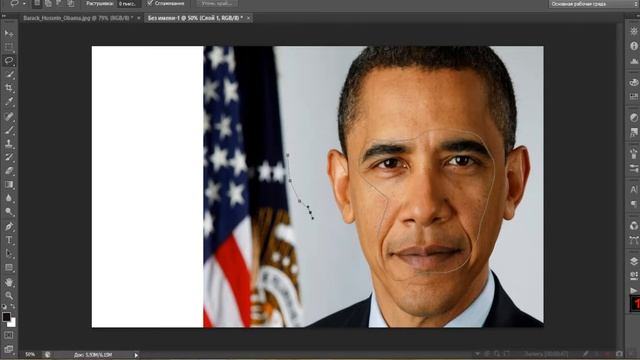Open the Channels panel icon
The width and height of the screenshot is (640, 360).
[633, 225]
